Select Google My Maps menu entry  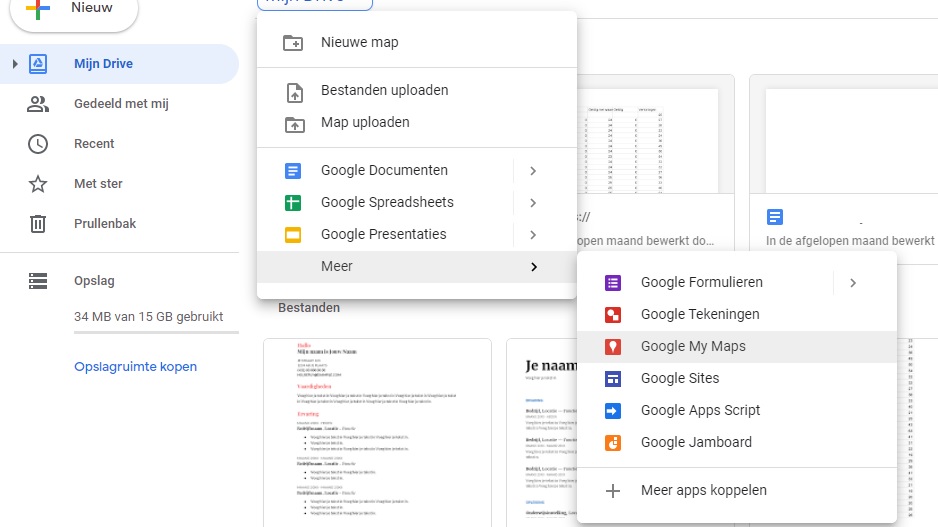pyautogui.click(x=693, y=347)
